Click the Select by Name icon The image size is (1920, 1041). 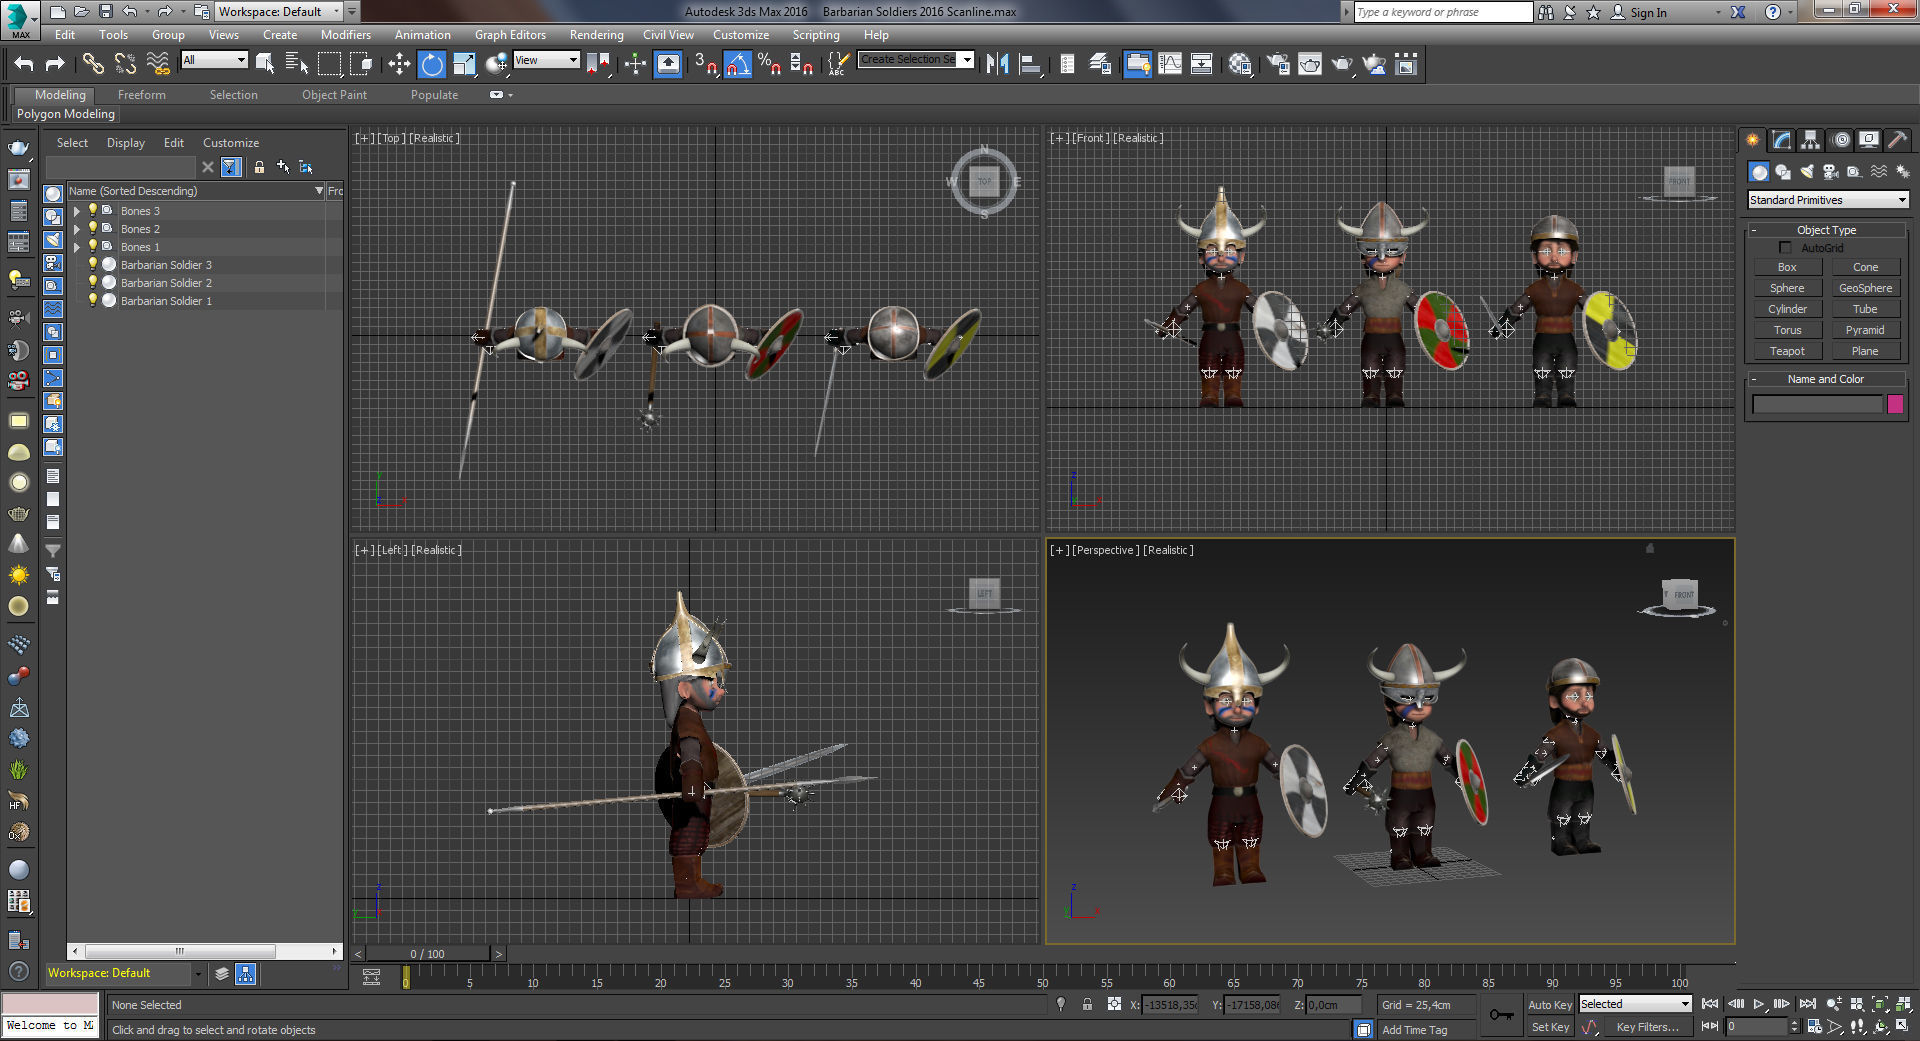[297, 65]
